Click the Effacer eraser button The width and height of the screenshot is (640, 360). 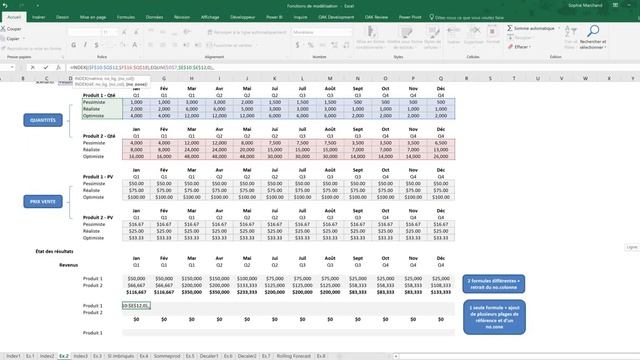coord(519,47)
